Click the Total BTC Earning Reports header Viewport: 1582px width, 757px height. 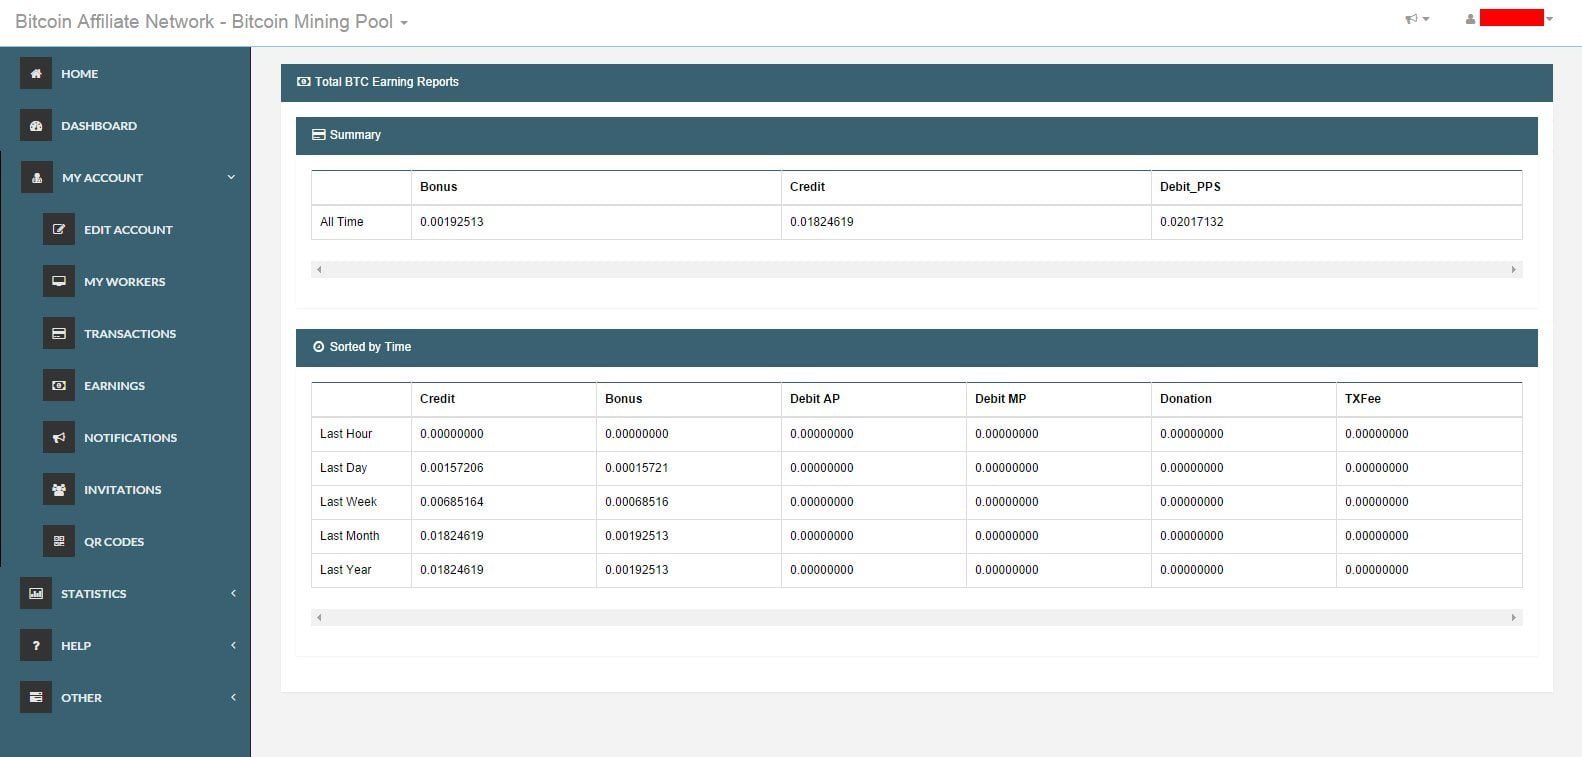[916, 82]
